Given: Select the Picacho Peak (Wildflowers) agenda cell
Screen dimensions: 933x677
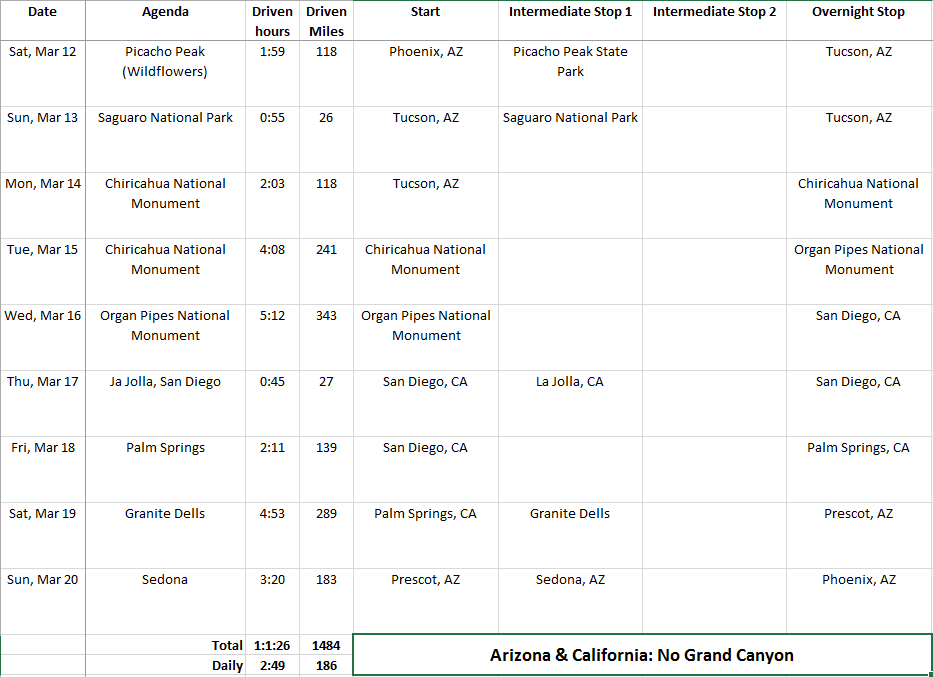Looking at the screenshot, I should point(165,61).
